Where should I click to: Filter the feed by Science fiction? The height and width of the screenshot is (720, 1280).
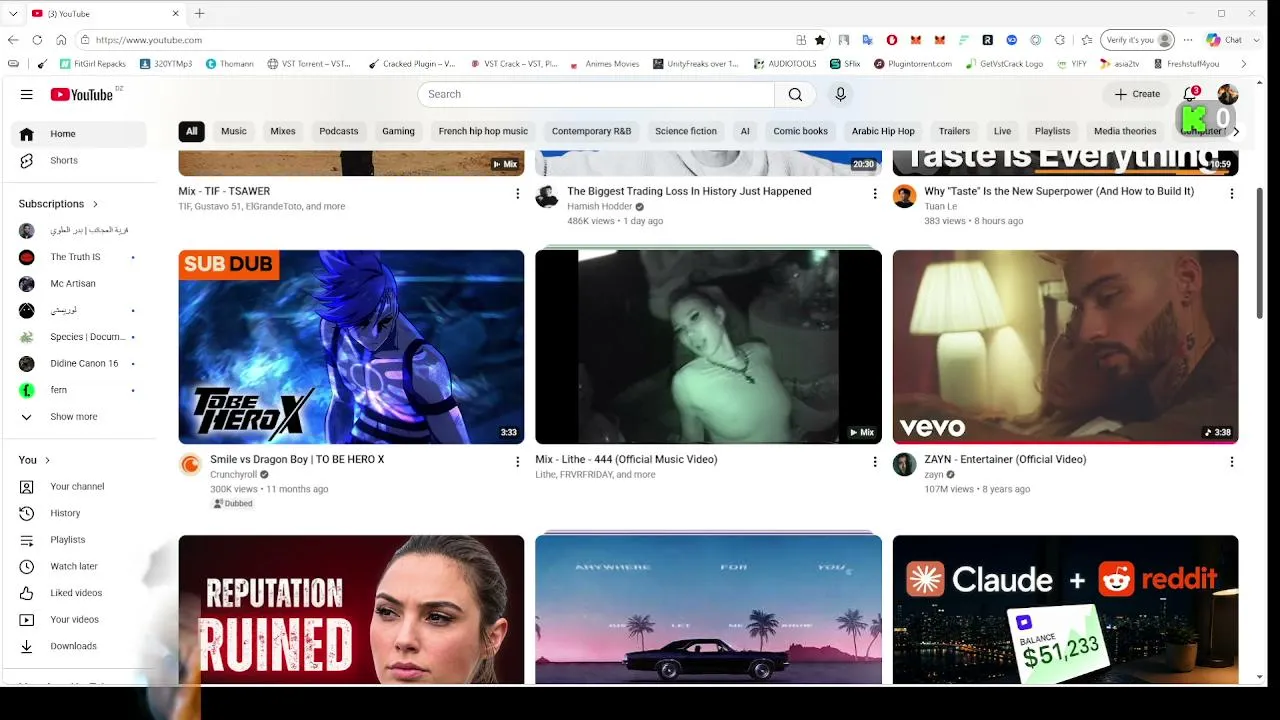click(686, 131)
